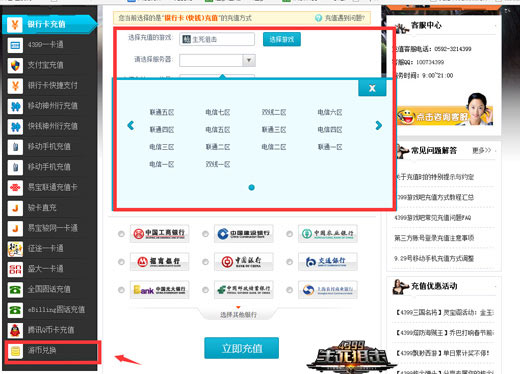Choose server 联通二区
This screenshot has height=374, width=520.
(218, 147)
